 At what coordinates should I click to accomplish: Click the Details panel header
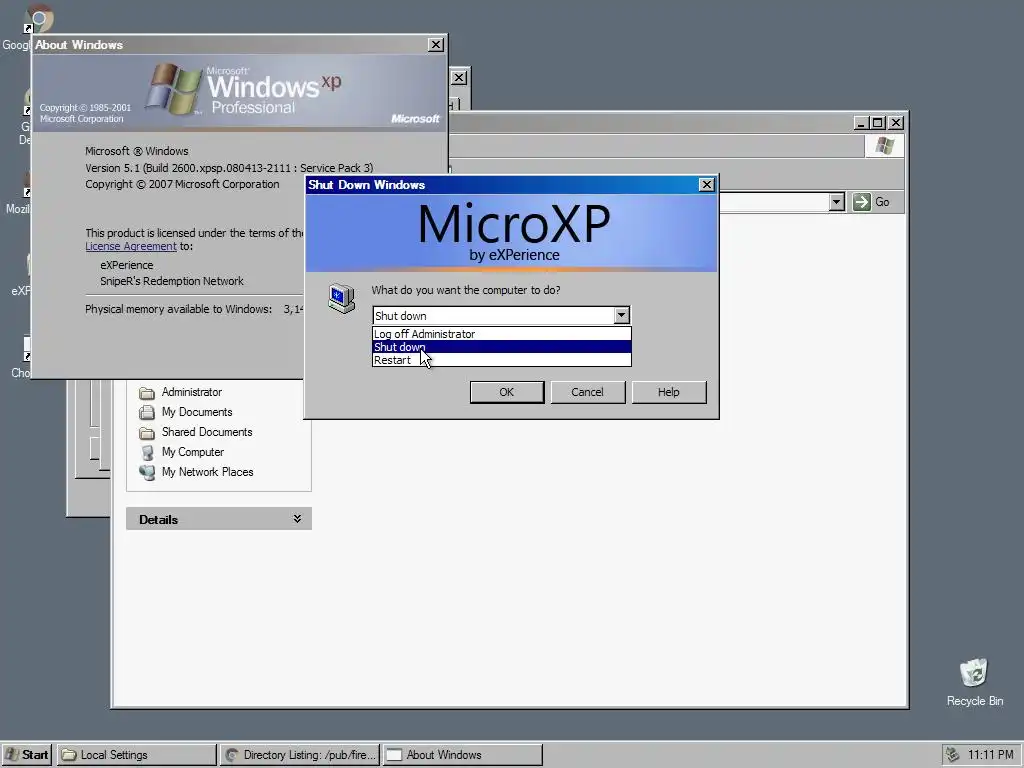pyautogui.click(x=219, y=519)
